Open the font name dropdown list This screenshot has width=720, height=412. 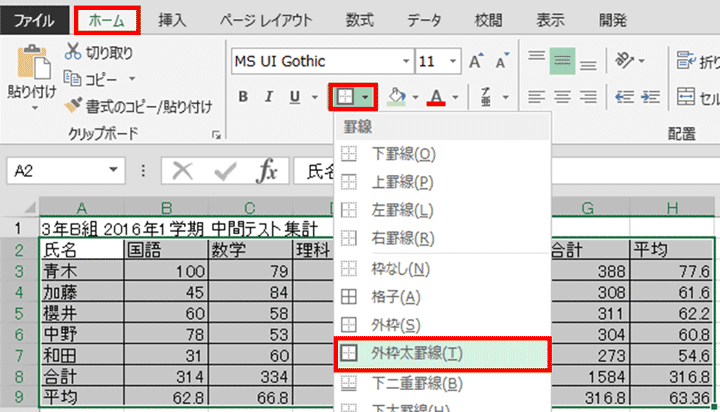click(406, 61)
